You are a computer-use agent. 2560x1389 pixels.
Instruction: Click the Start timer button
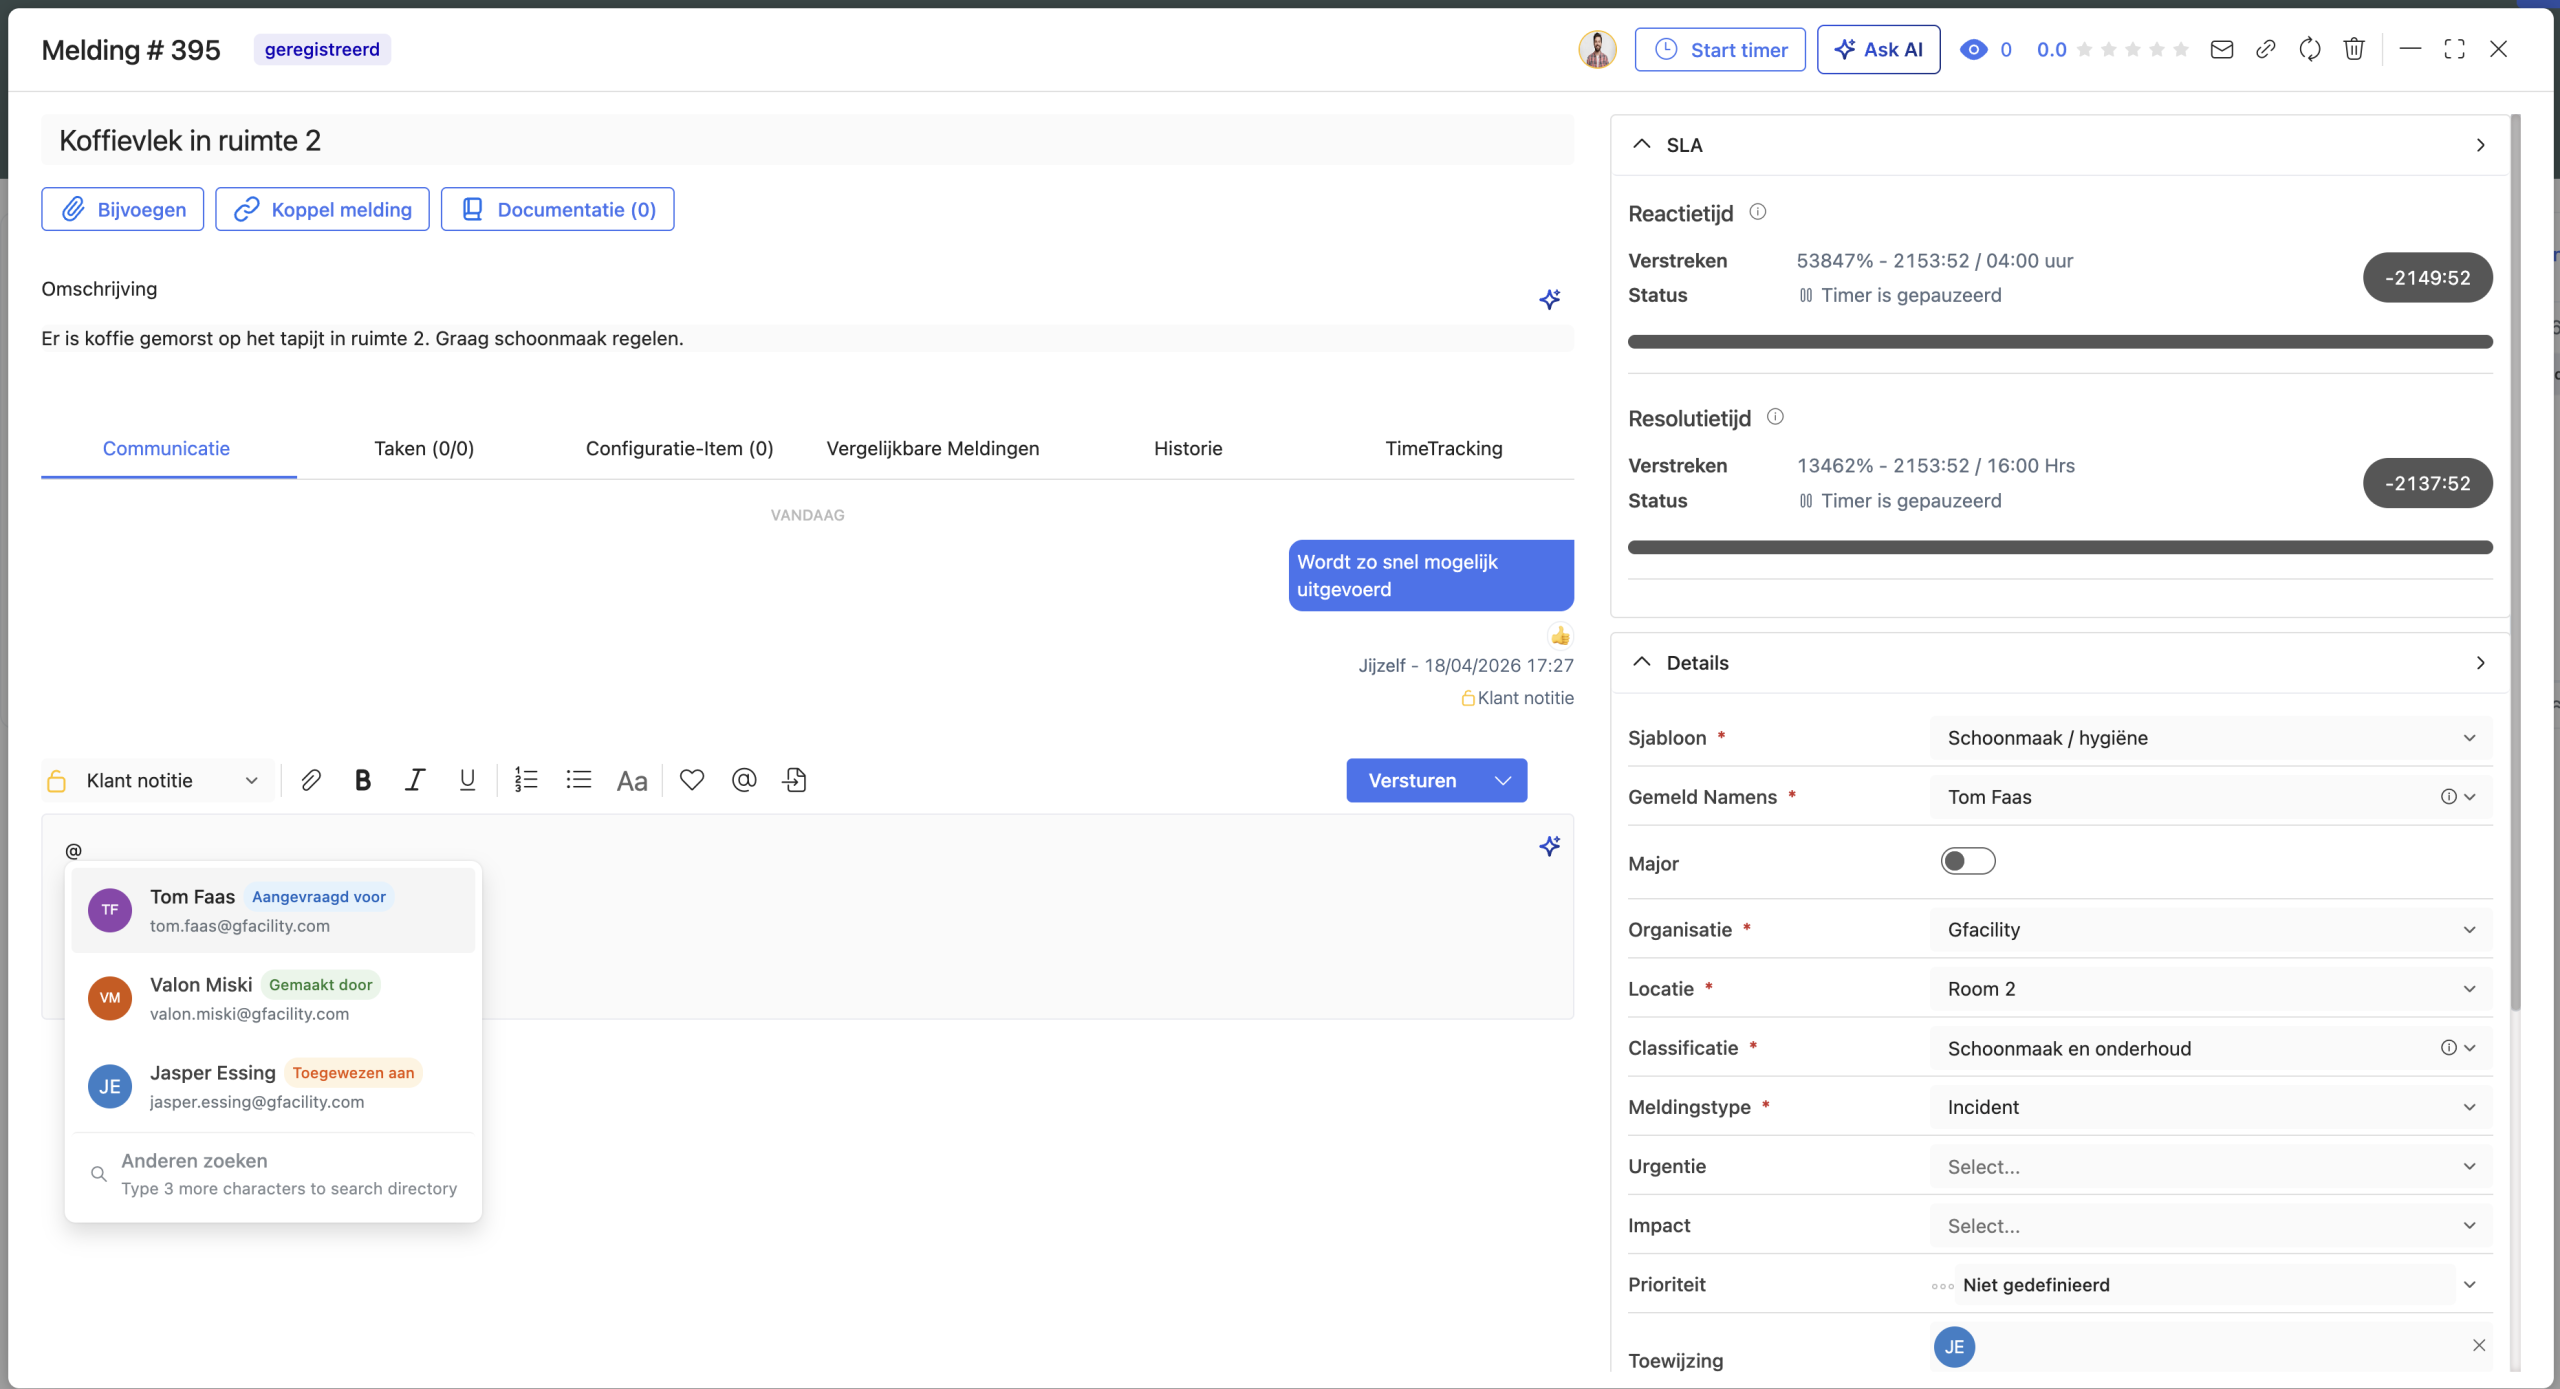click(x=1720, y=49)
